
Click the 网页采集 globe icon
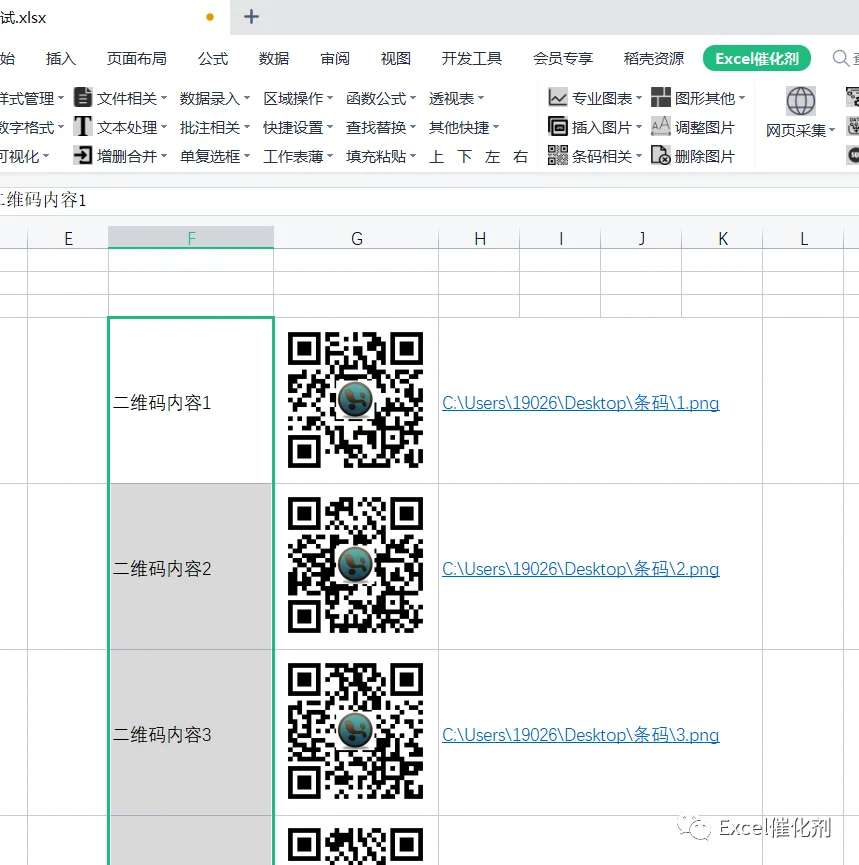pyautogui.click(x=801, y=102)
